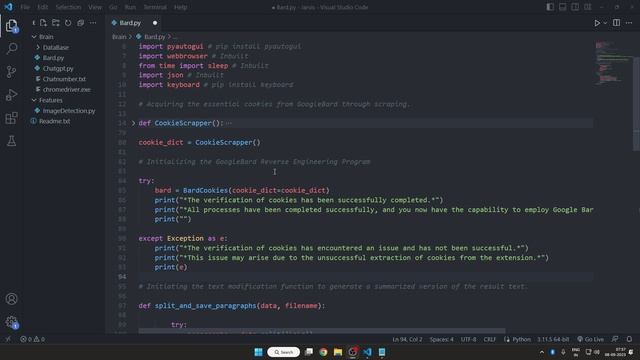
Task: Toggle Primary Side Bar layout button
Action: coord(550,7)
